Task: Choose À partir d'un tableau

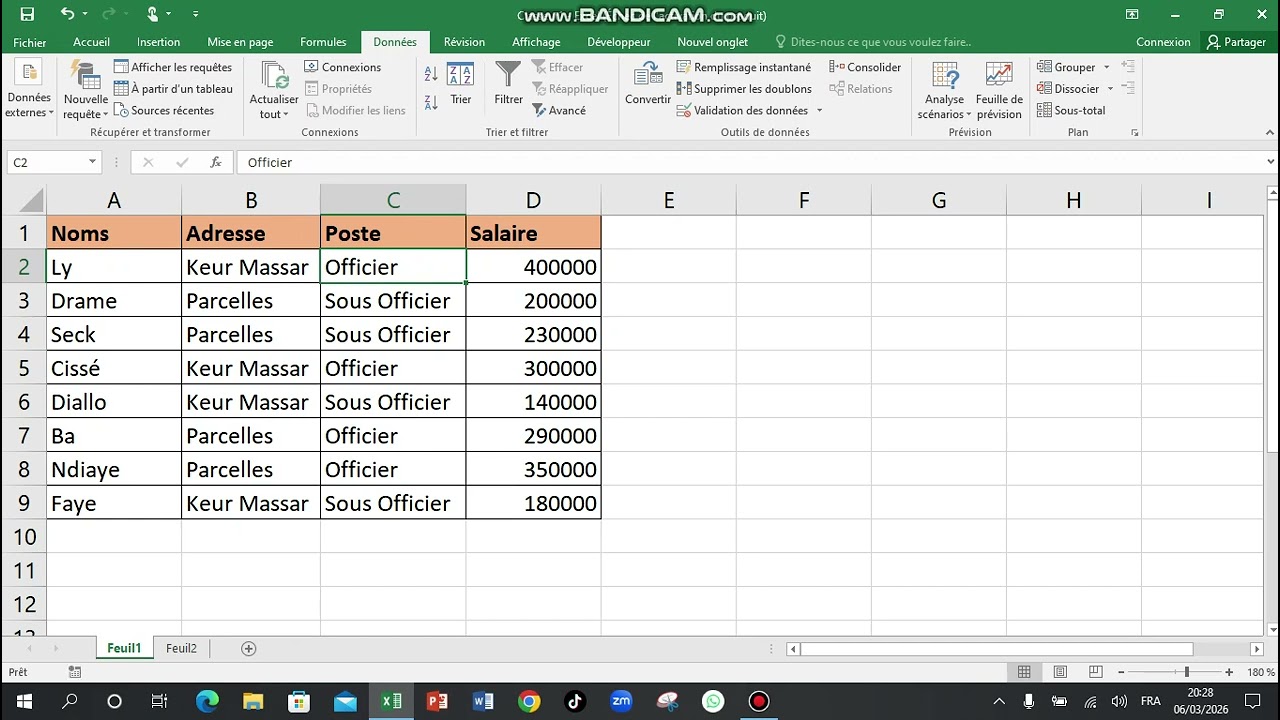Action: [173, 89]
